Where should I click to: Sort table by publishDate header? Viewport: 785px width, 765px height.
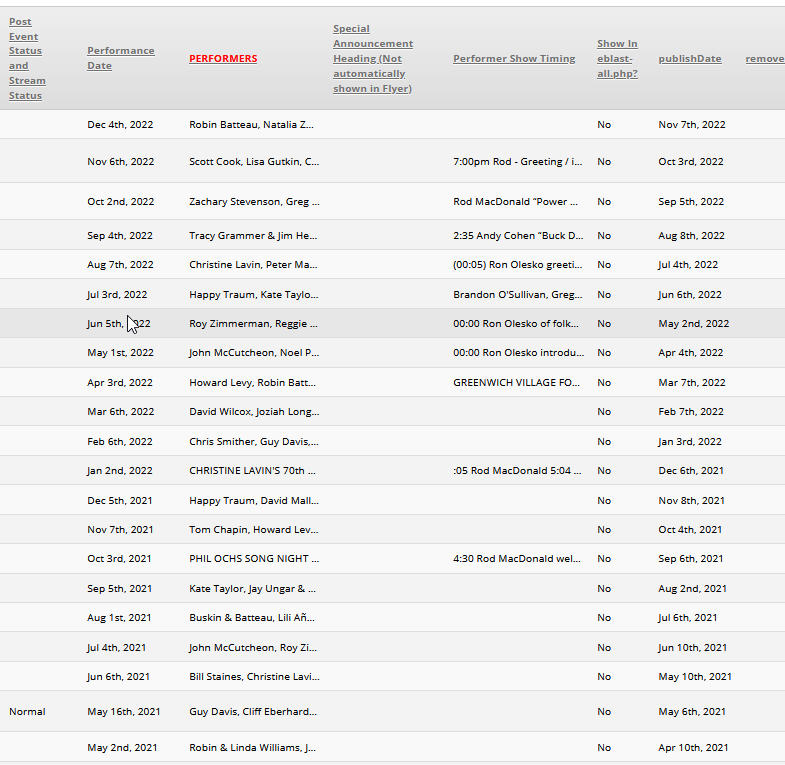689,58
